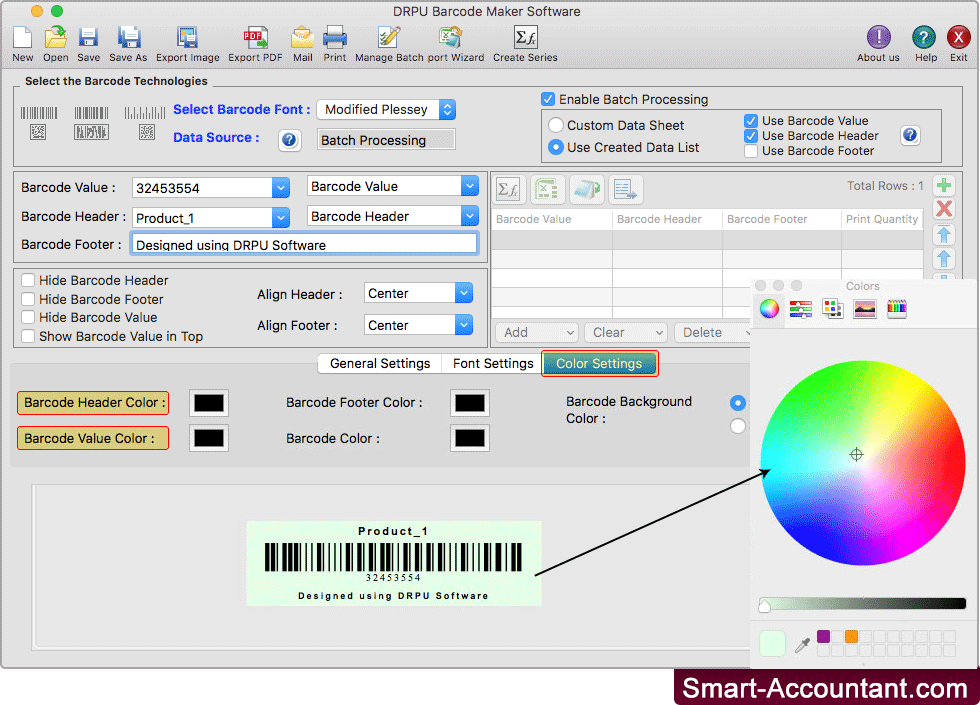Click the green add row plus icon
This screenshot has height=705, width=980.
[x=943, y=186]
